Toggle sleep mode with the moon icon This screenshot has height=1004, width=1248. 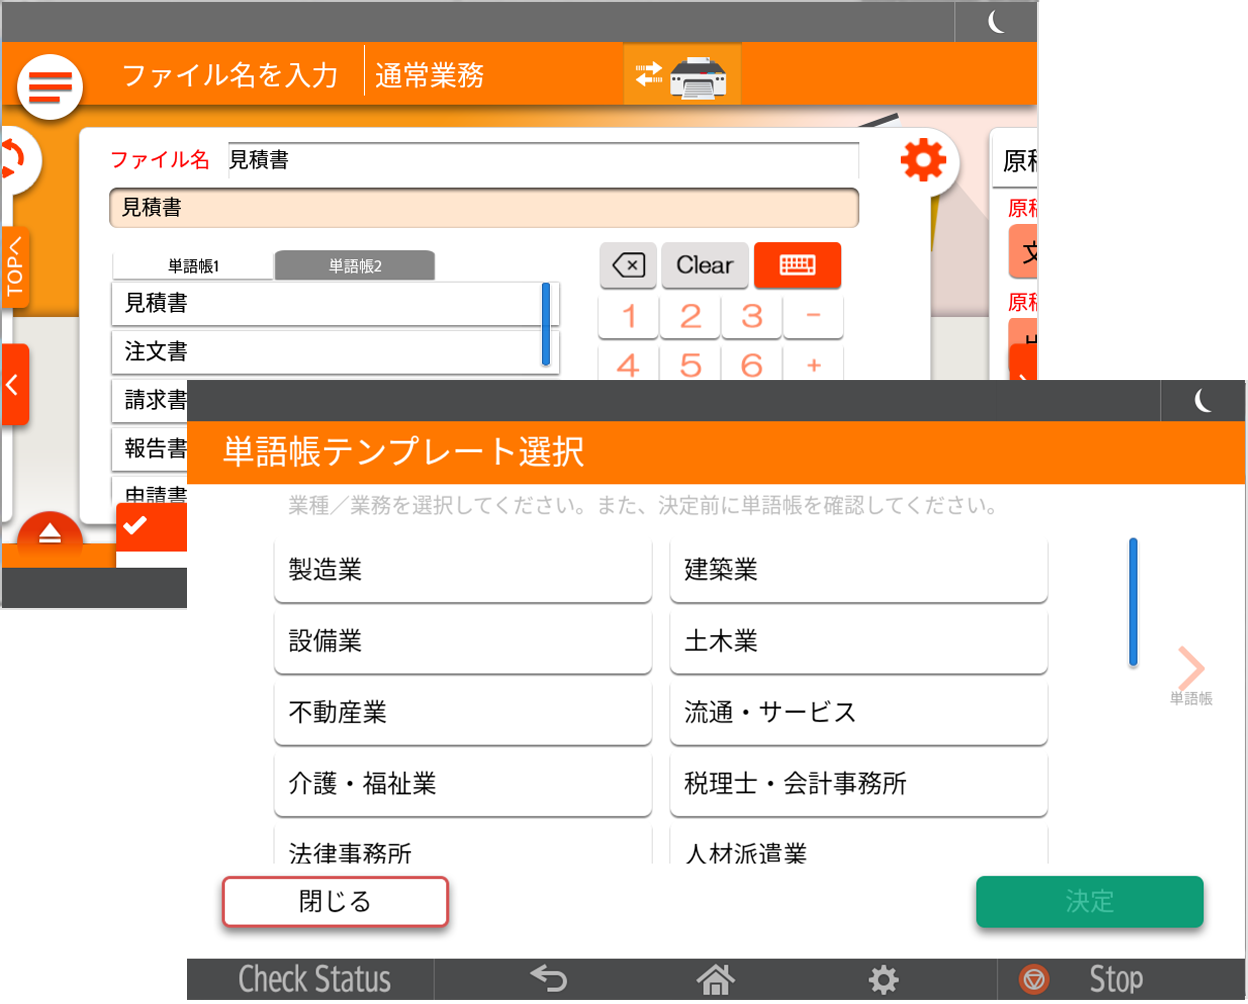(1202, 398)
